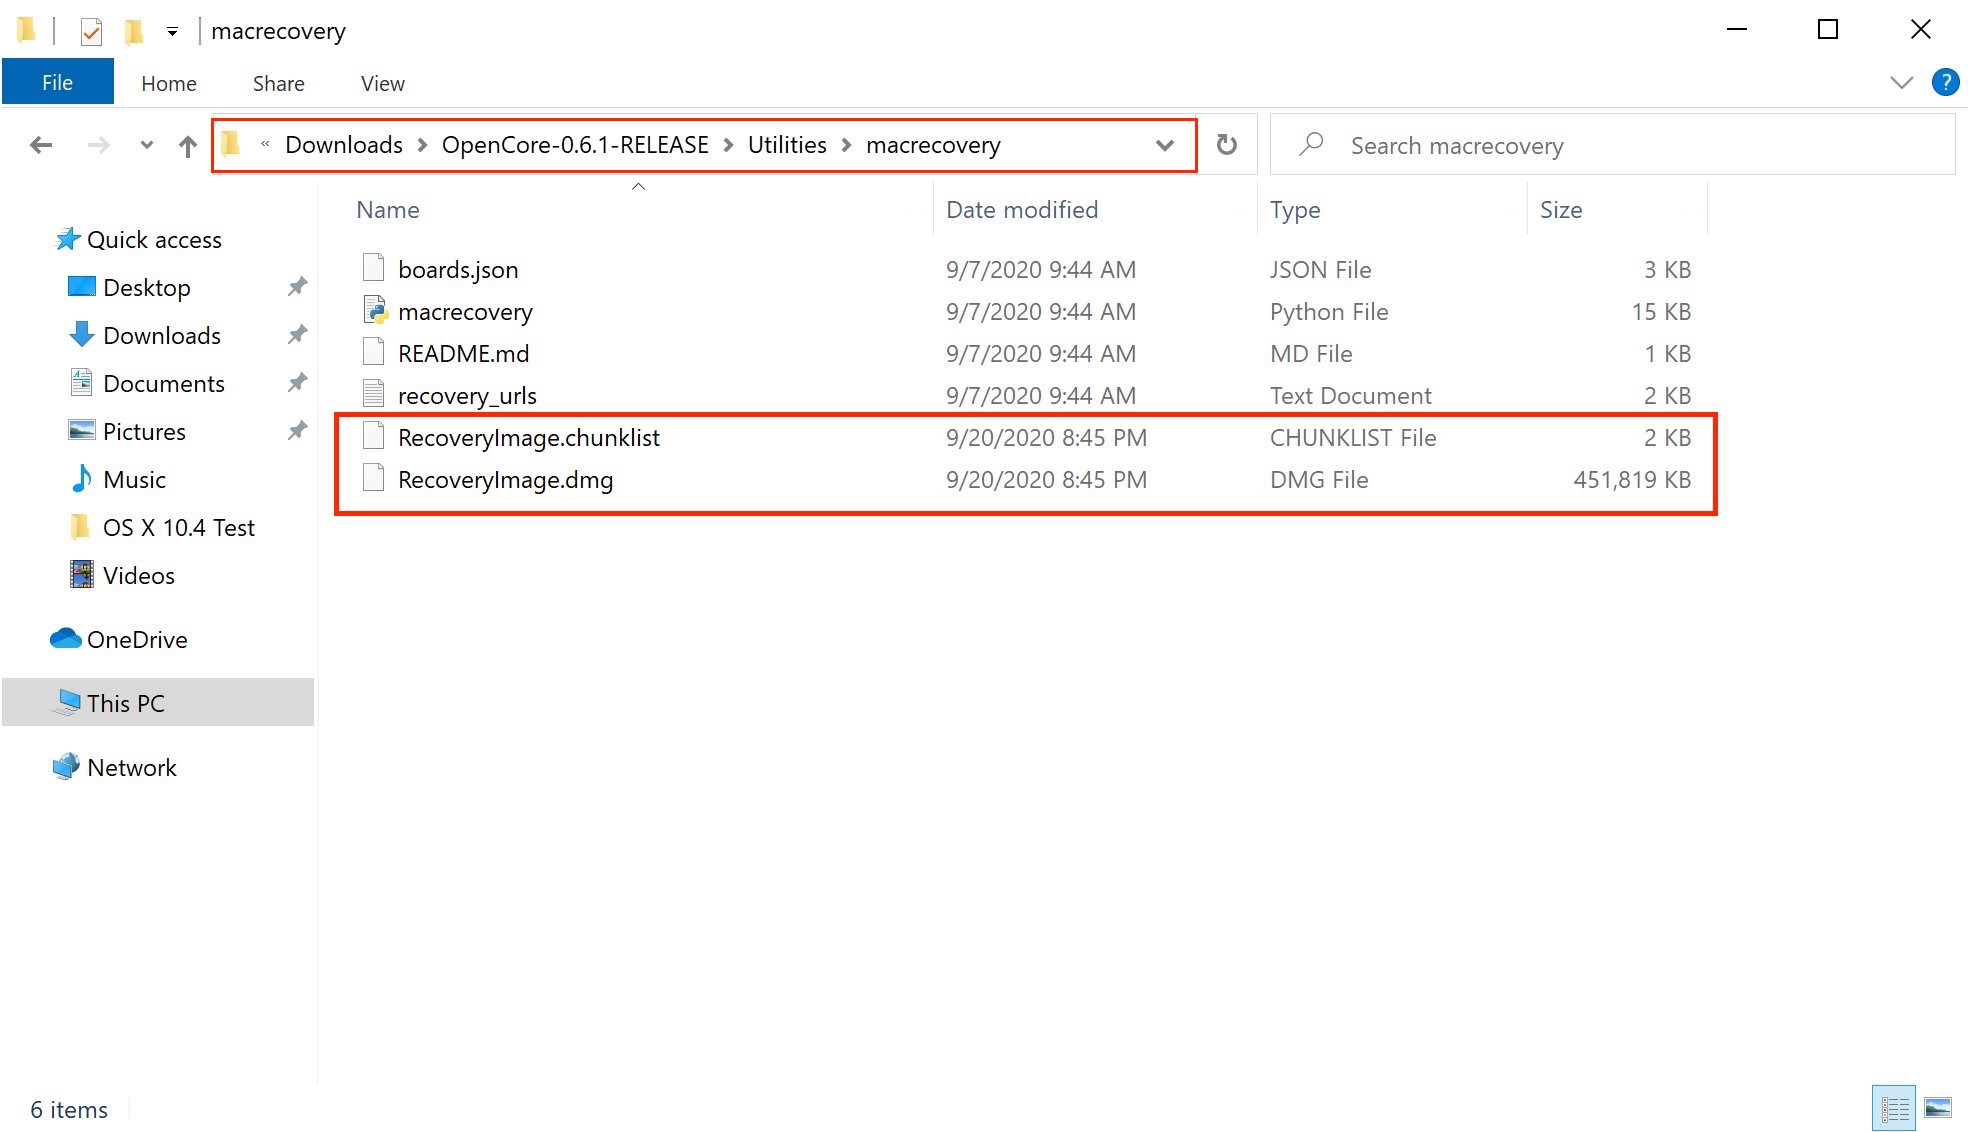Open the Help question mark icon
Image resolution: width=1970 pixels, height=1132 pixels.
tap(1945, 83)
